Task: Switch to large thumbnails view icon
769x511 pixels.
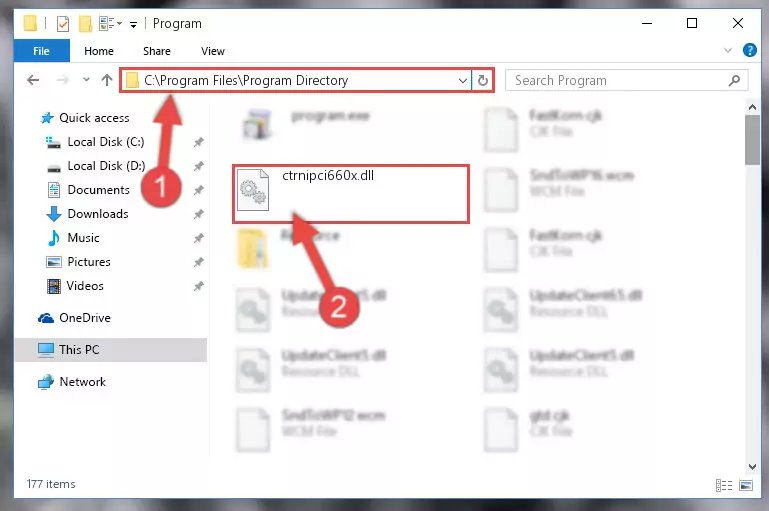Action: [746, 485]
